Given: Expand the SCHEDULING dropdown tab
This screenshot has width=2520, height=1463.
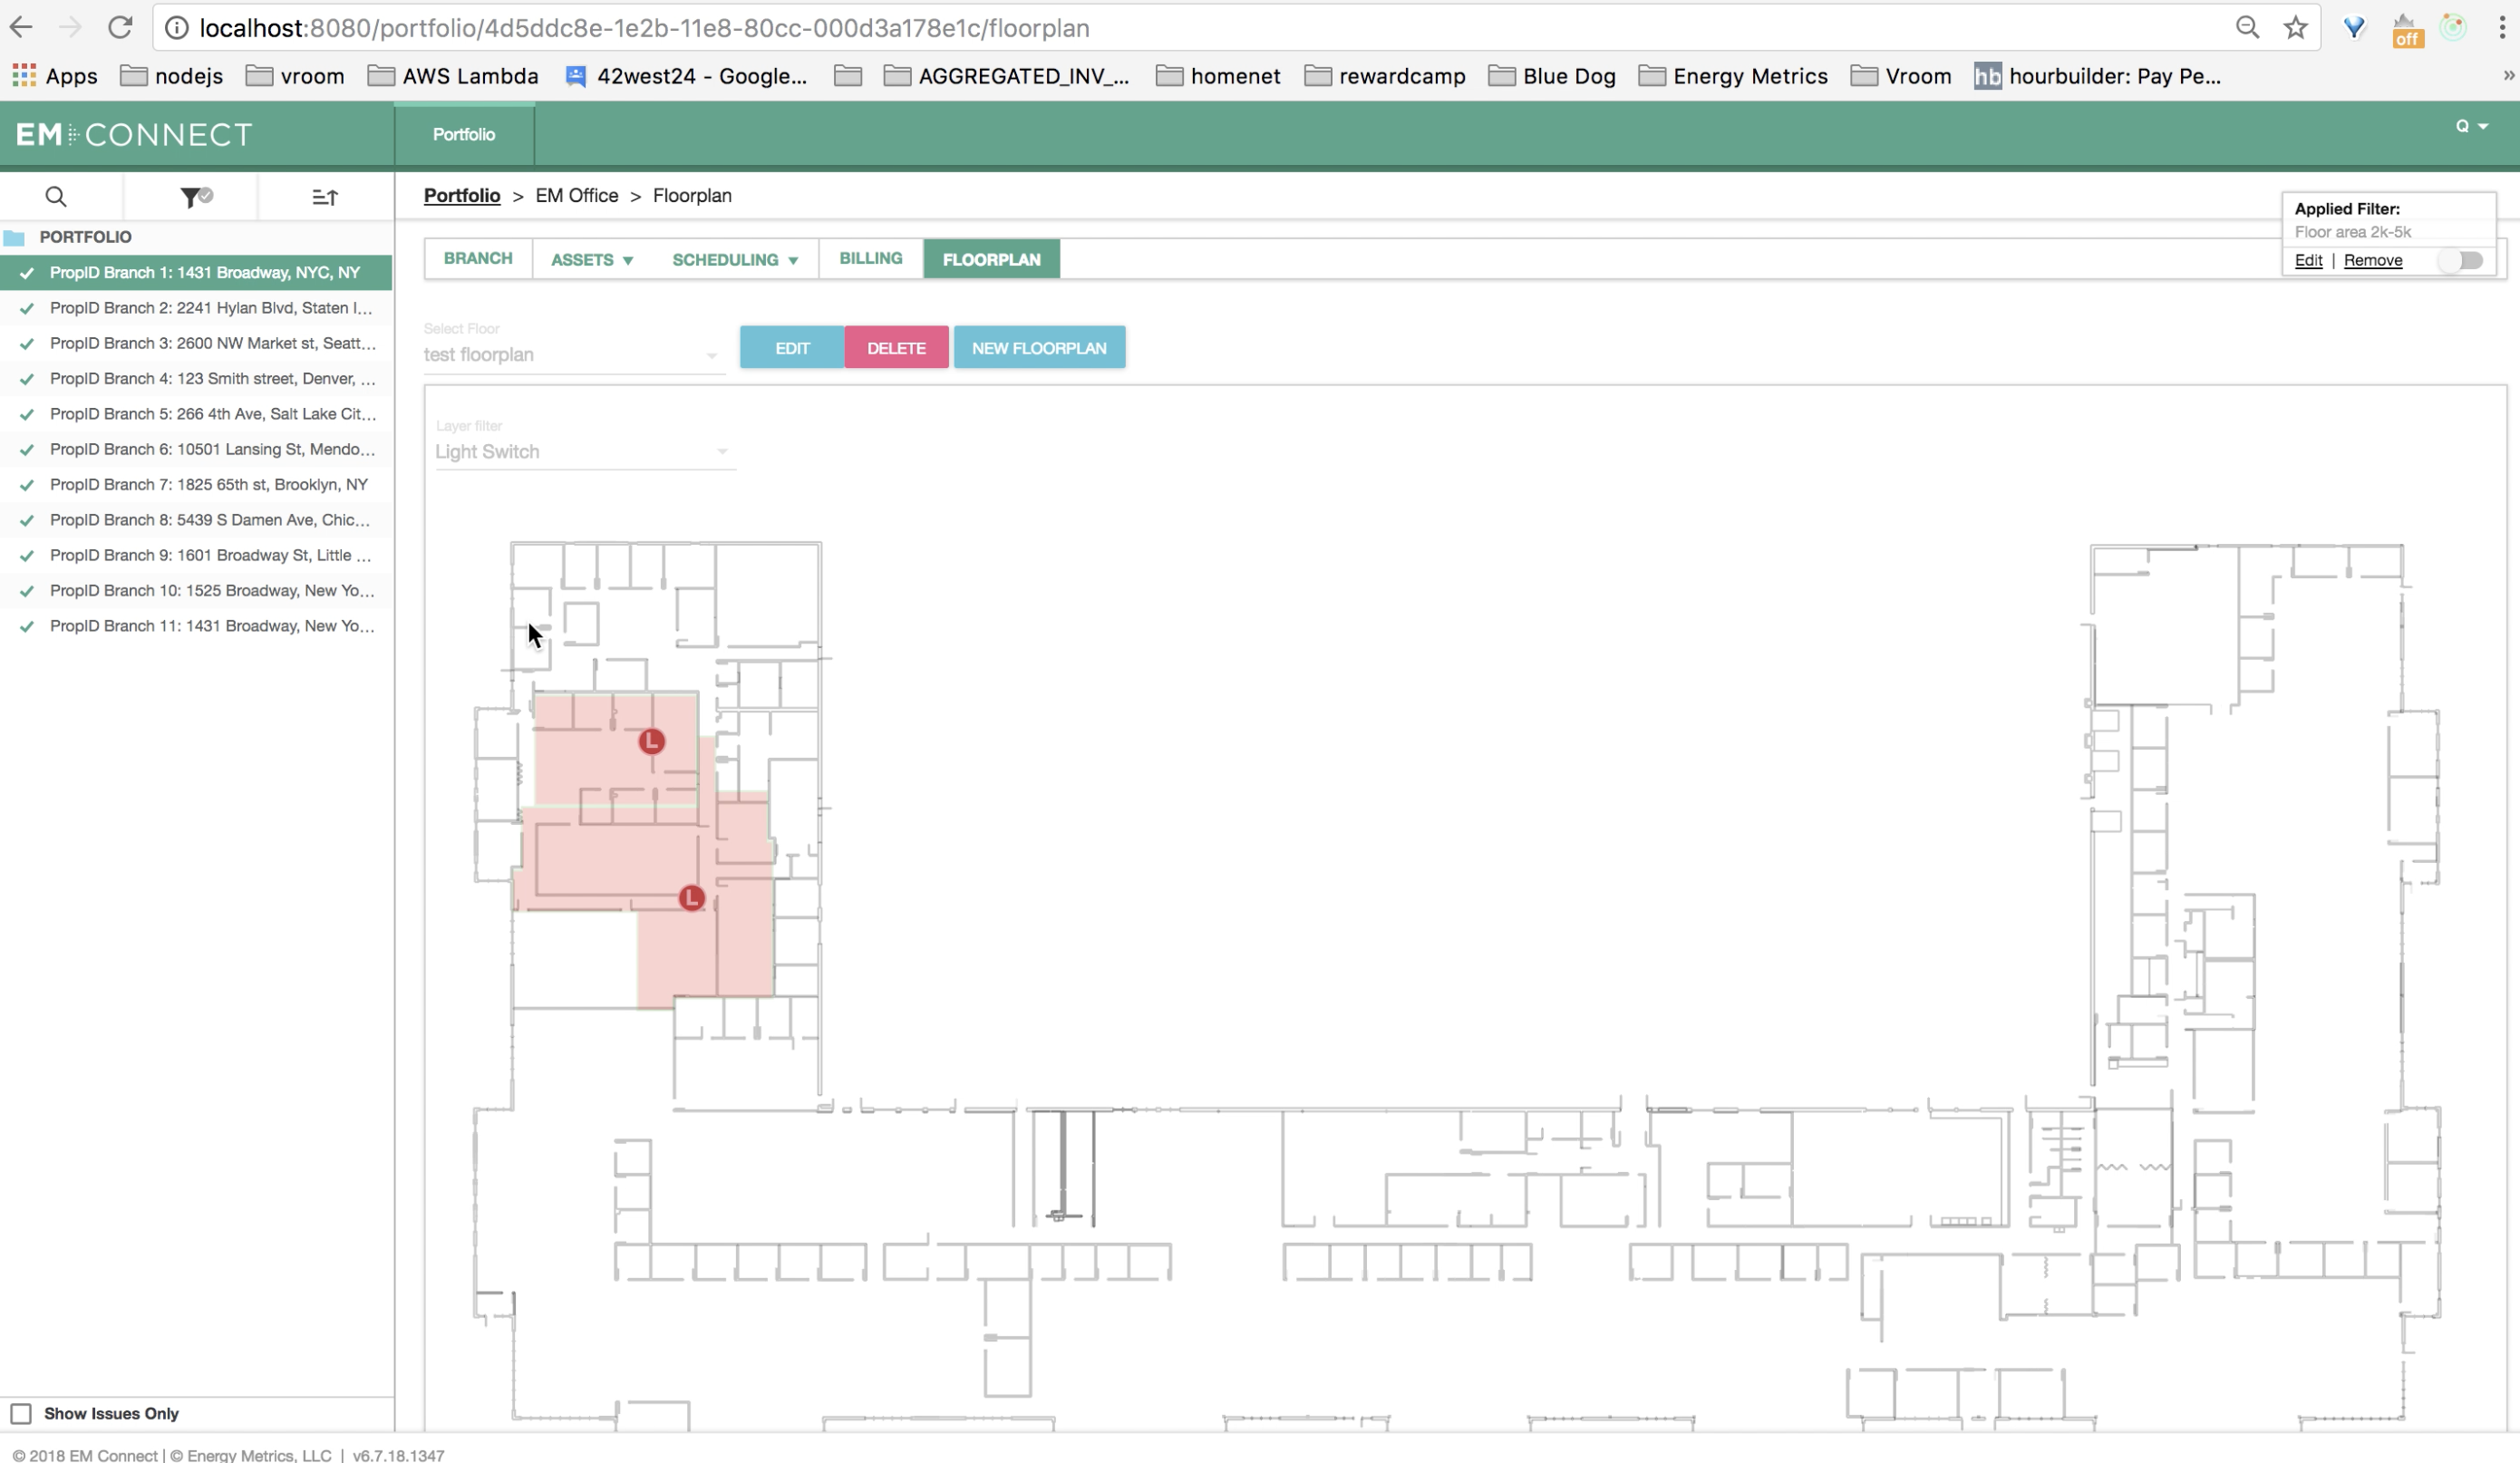Looking at the screenshot, I should 735,259.
